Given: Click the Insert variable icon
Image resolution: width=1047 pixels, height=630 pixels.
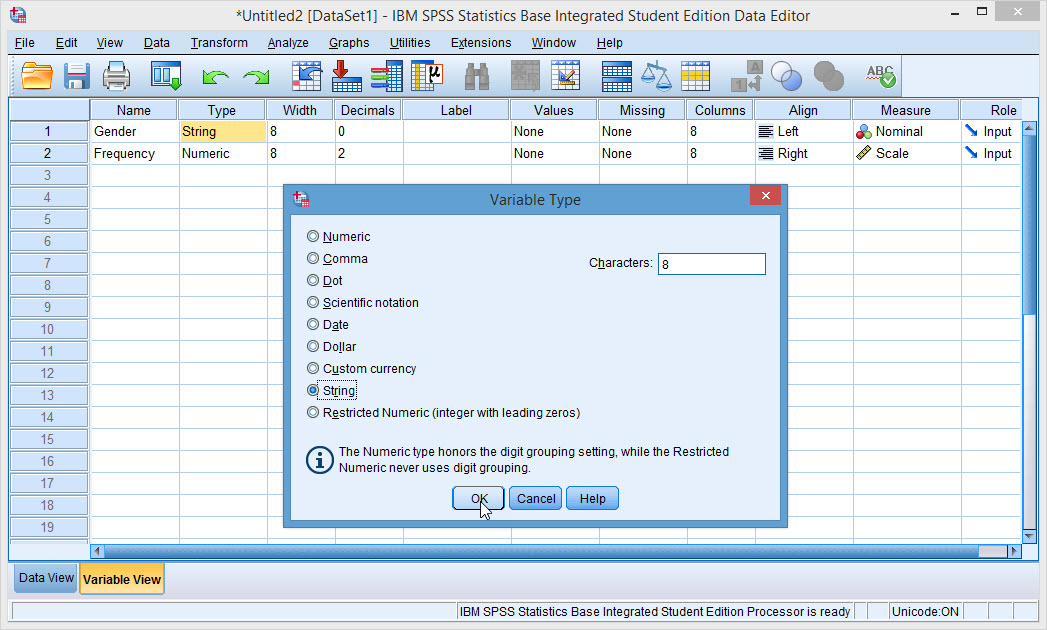Looking at the screenshot, I should pos(566,76).
